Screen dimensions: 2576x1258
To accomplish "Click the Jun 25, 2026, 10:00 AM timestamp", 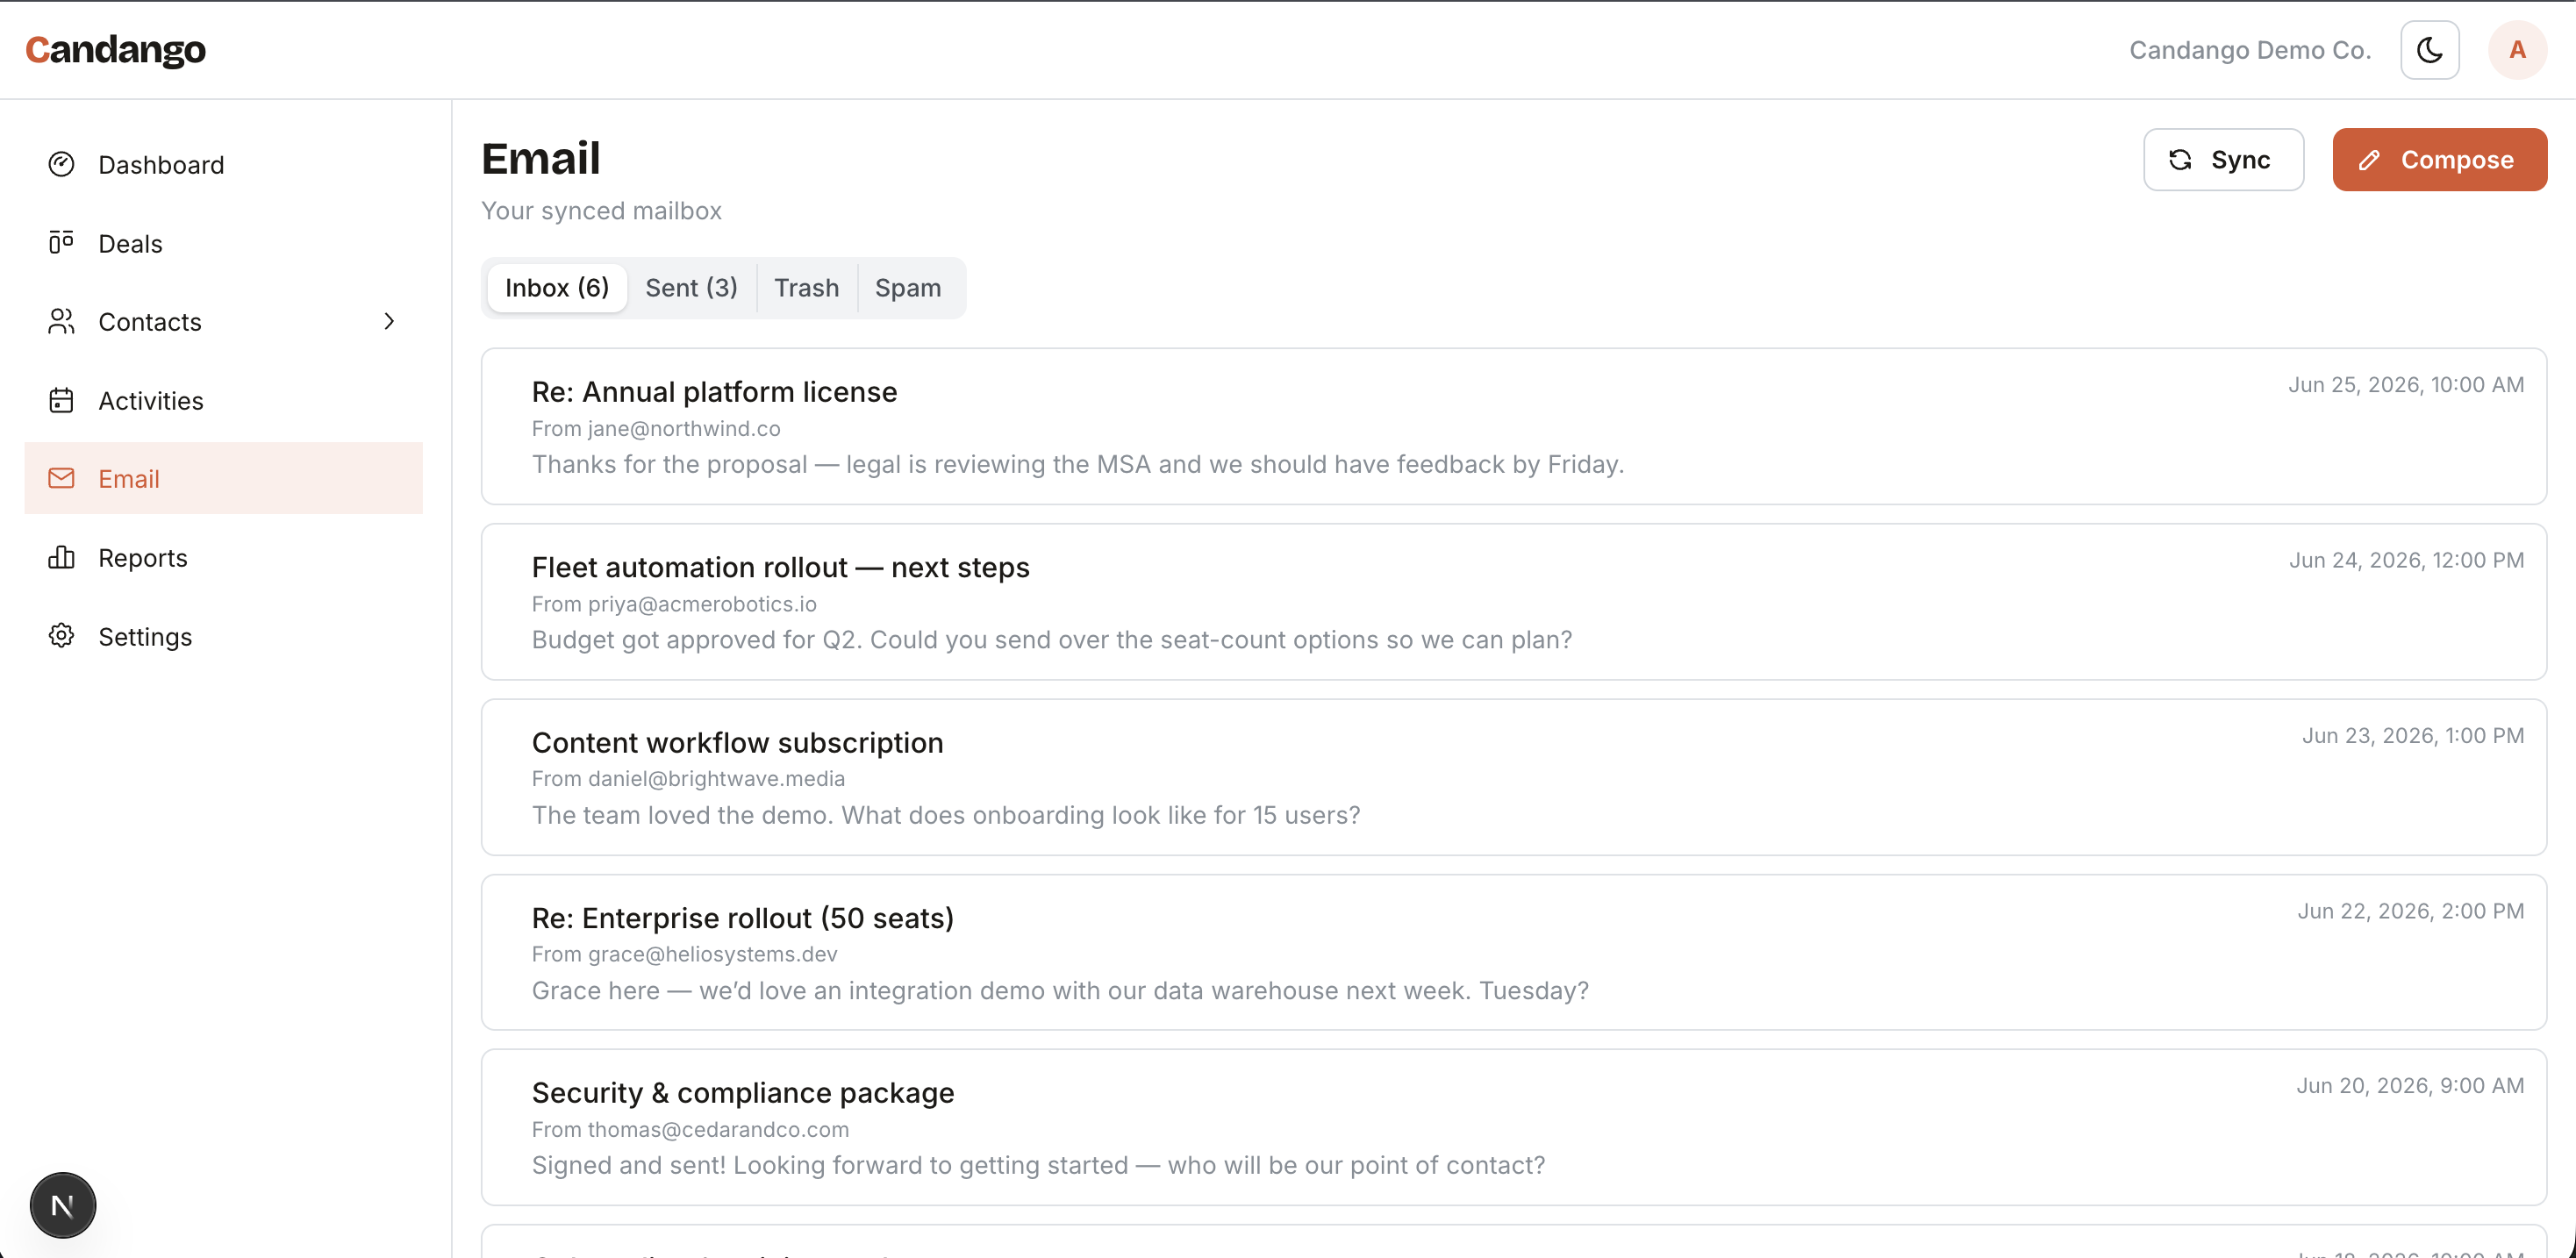I will [x=2406, y=385].
